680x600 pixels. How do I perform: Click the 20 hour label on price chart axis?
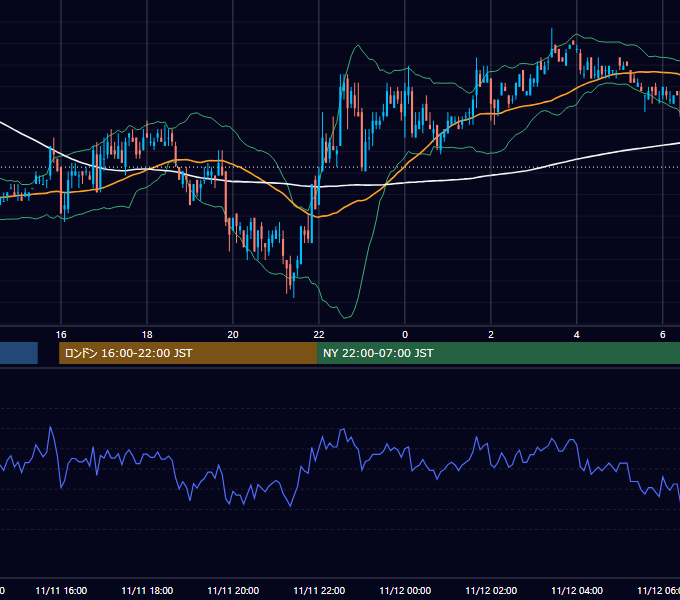point(233,334)
